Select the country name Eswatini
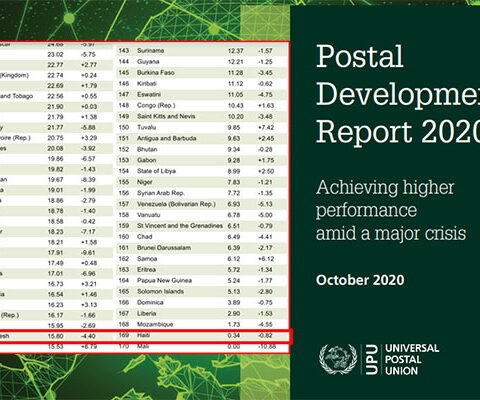This screenshot has height=400, width=480. (x=149, y=95)
